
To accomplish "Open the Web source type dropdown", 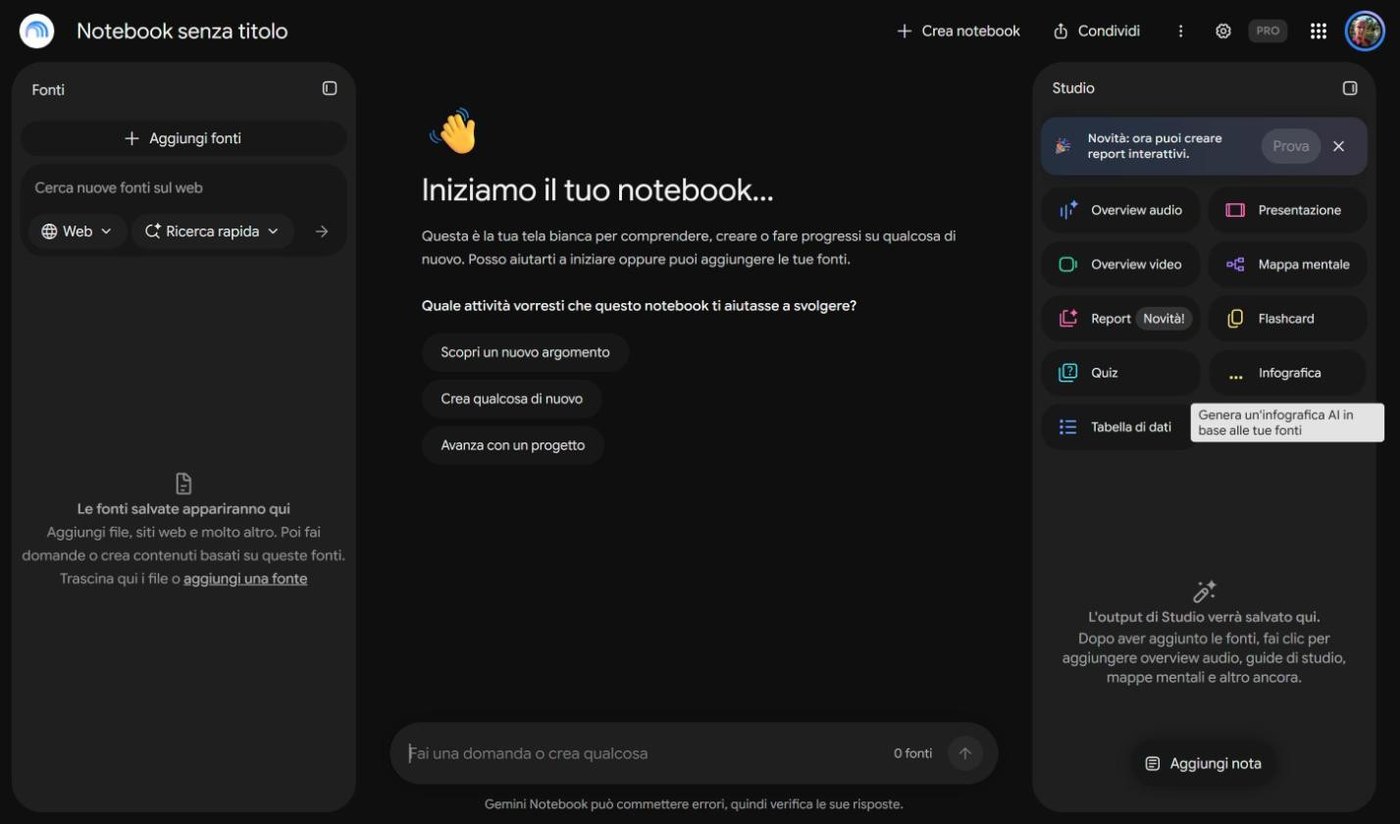I will (x=77, y=231).
